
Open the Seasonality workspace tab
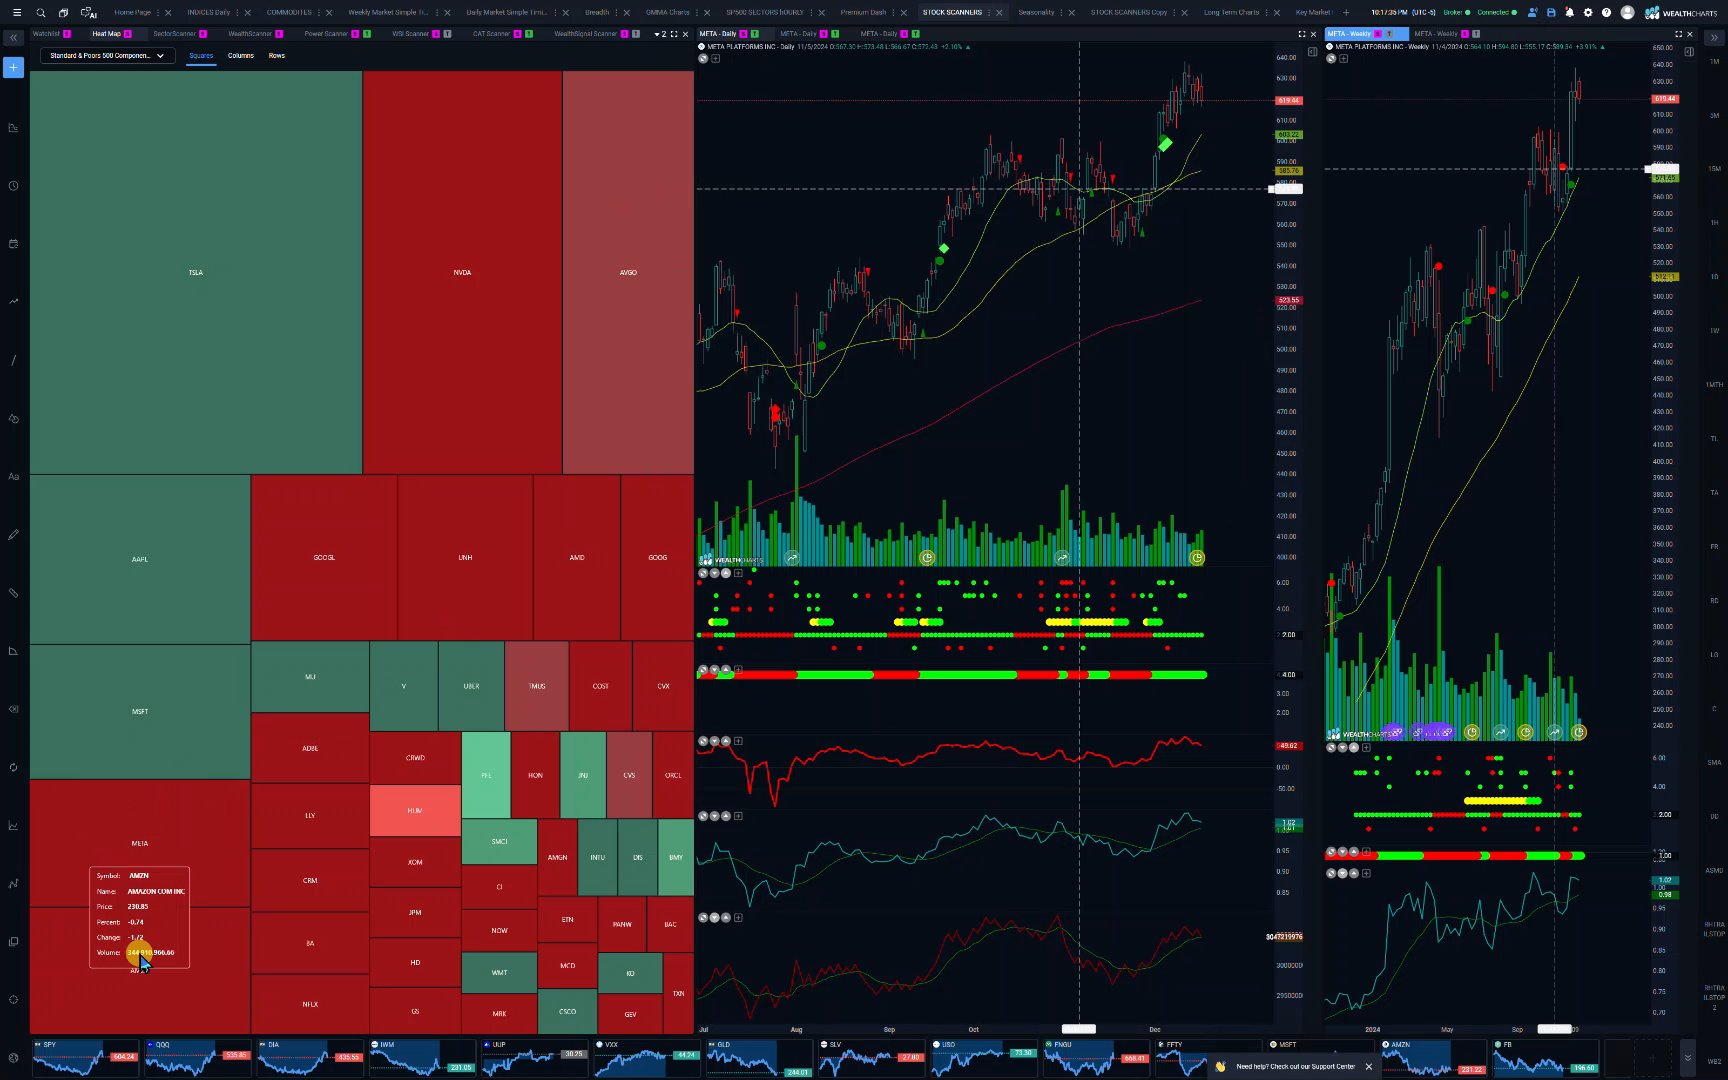pyautogui.click(x=1036, y=13)
